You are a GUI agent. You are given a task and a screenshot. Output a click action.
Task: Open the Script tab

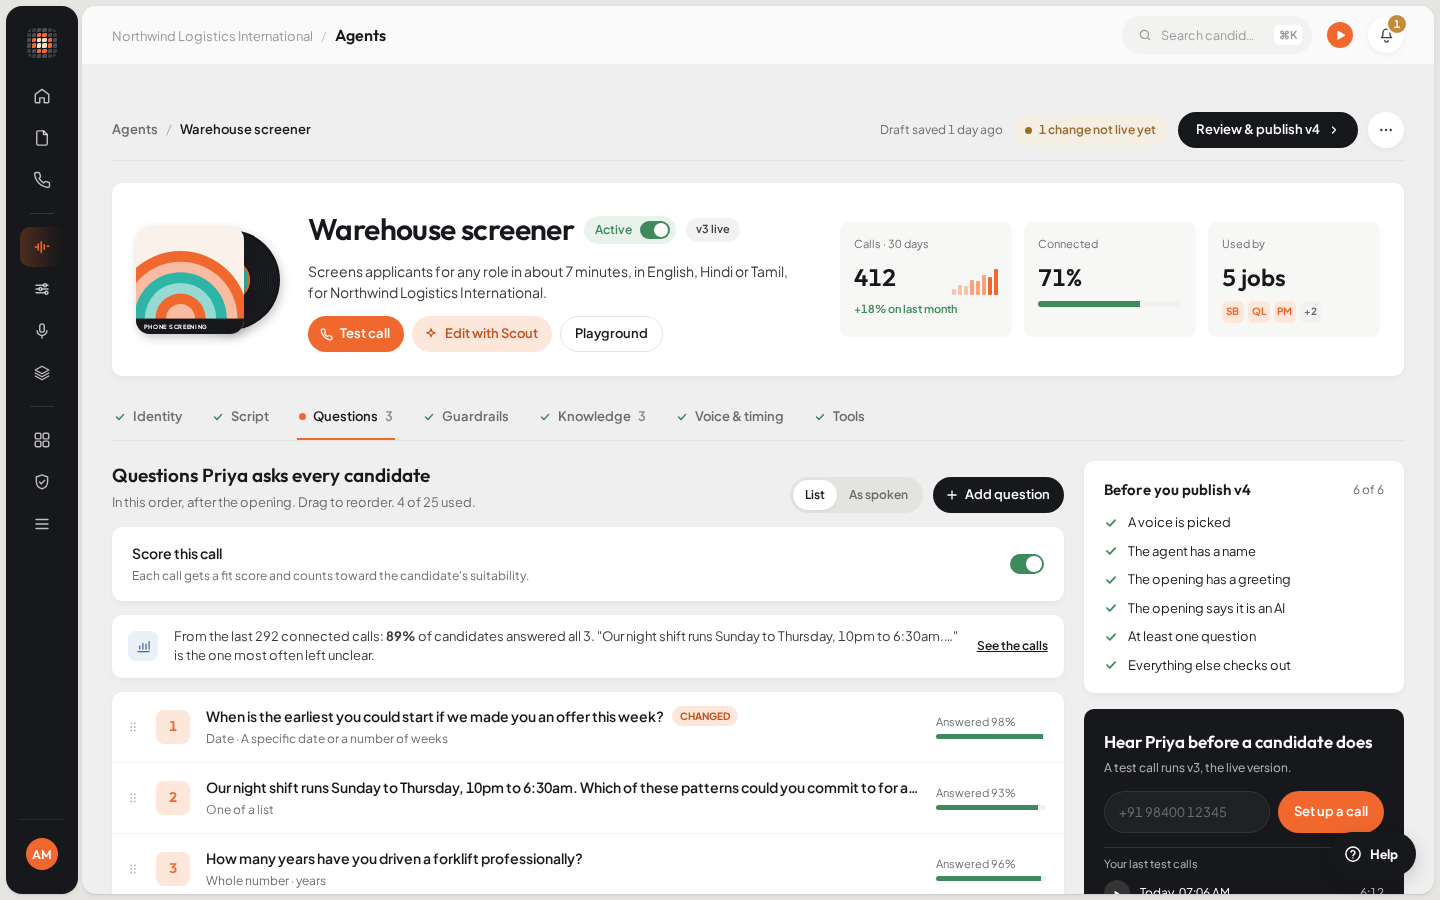[240, 417]
